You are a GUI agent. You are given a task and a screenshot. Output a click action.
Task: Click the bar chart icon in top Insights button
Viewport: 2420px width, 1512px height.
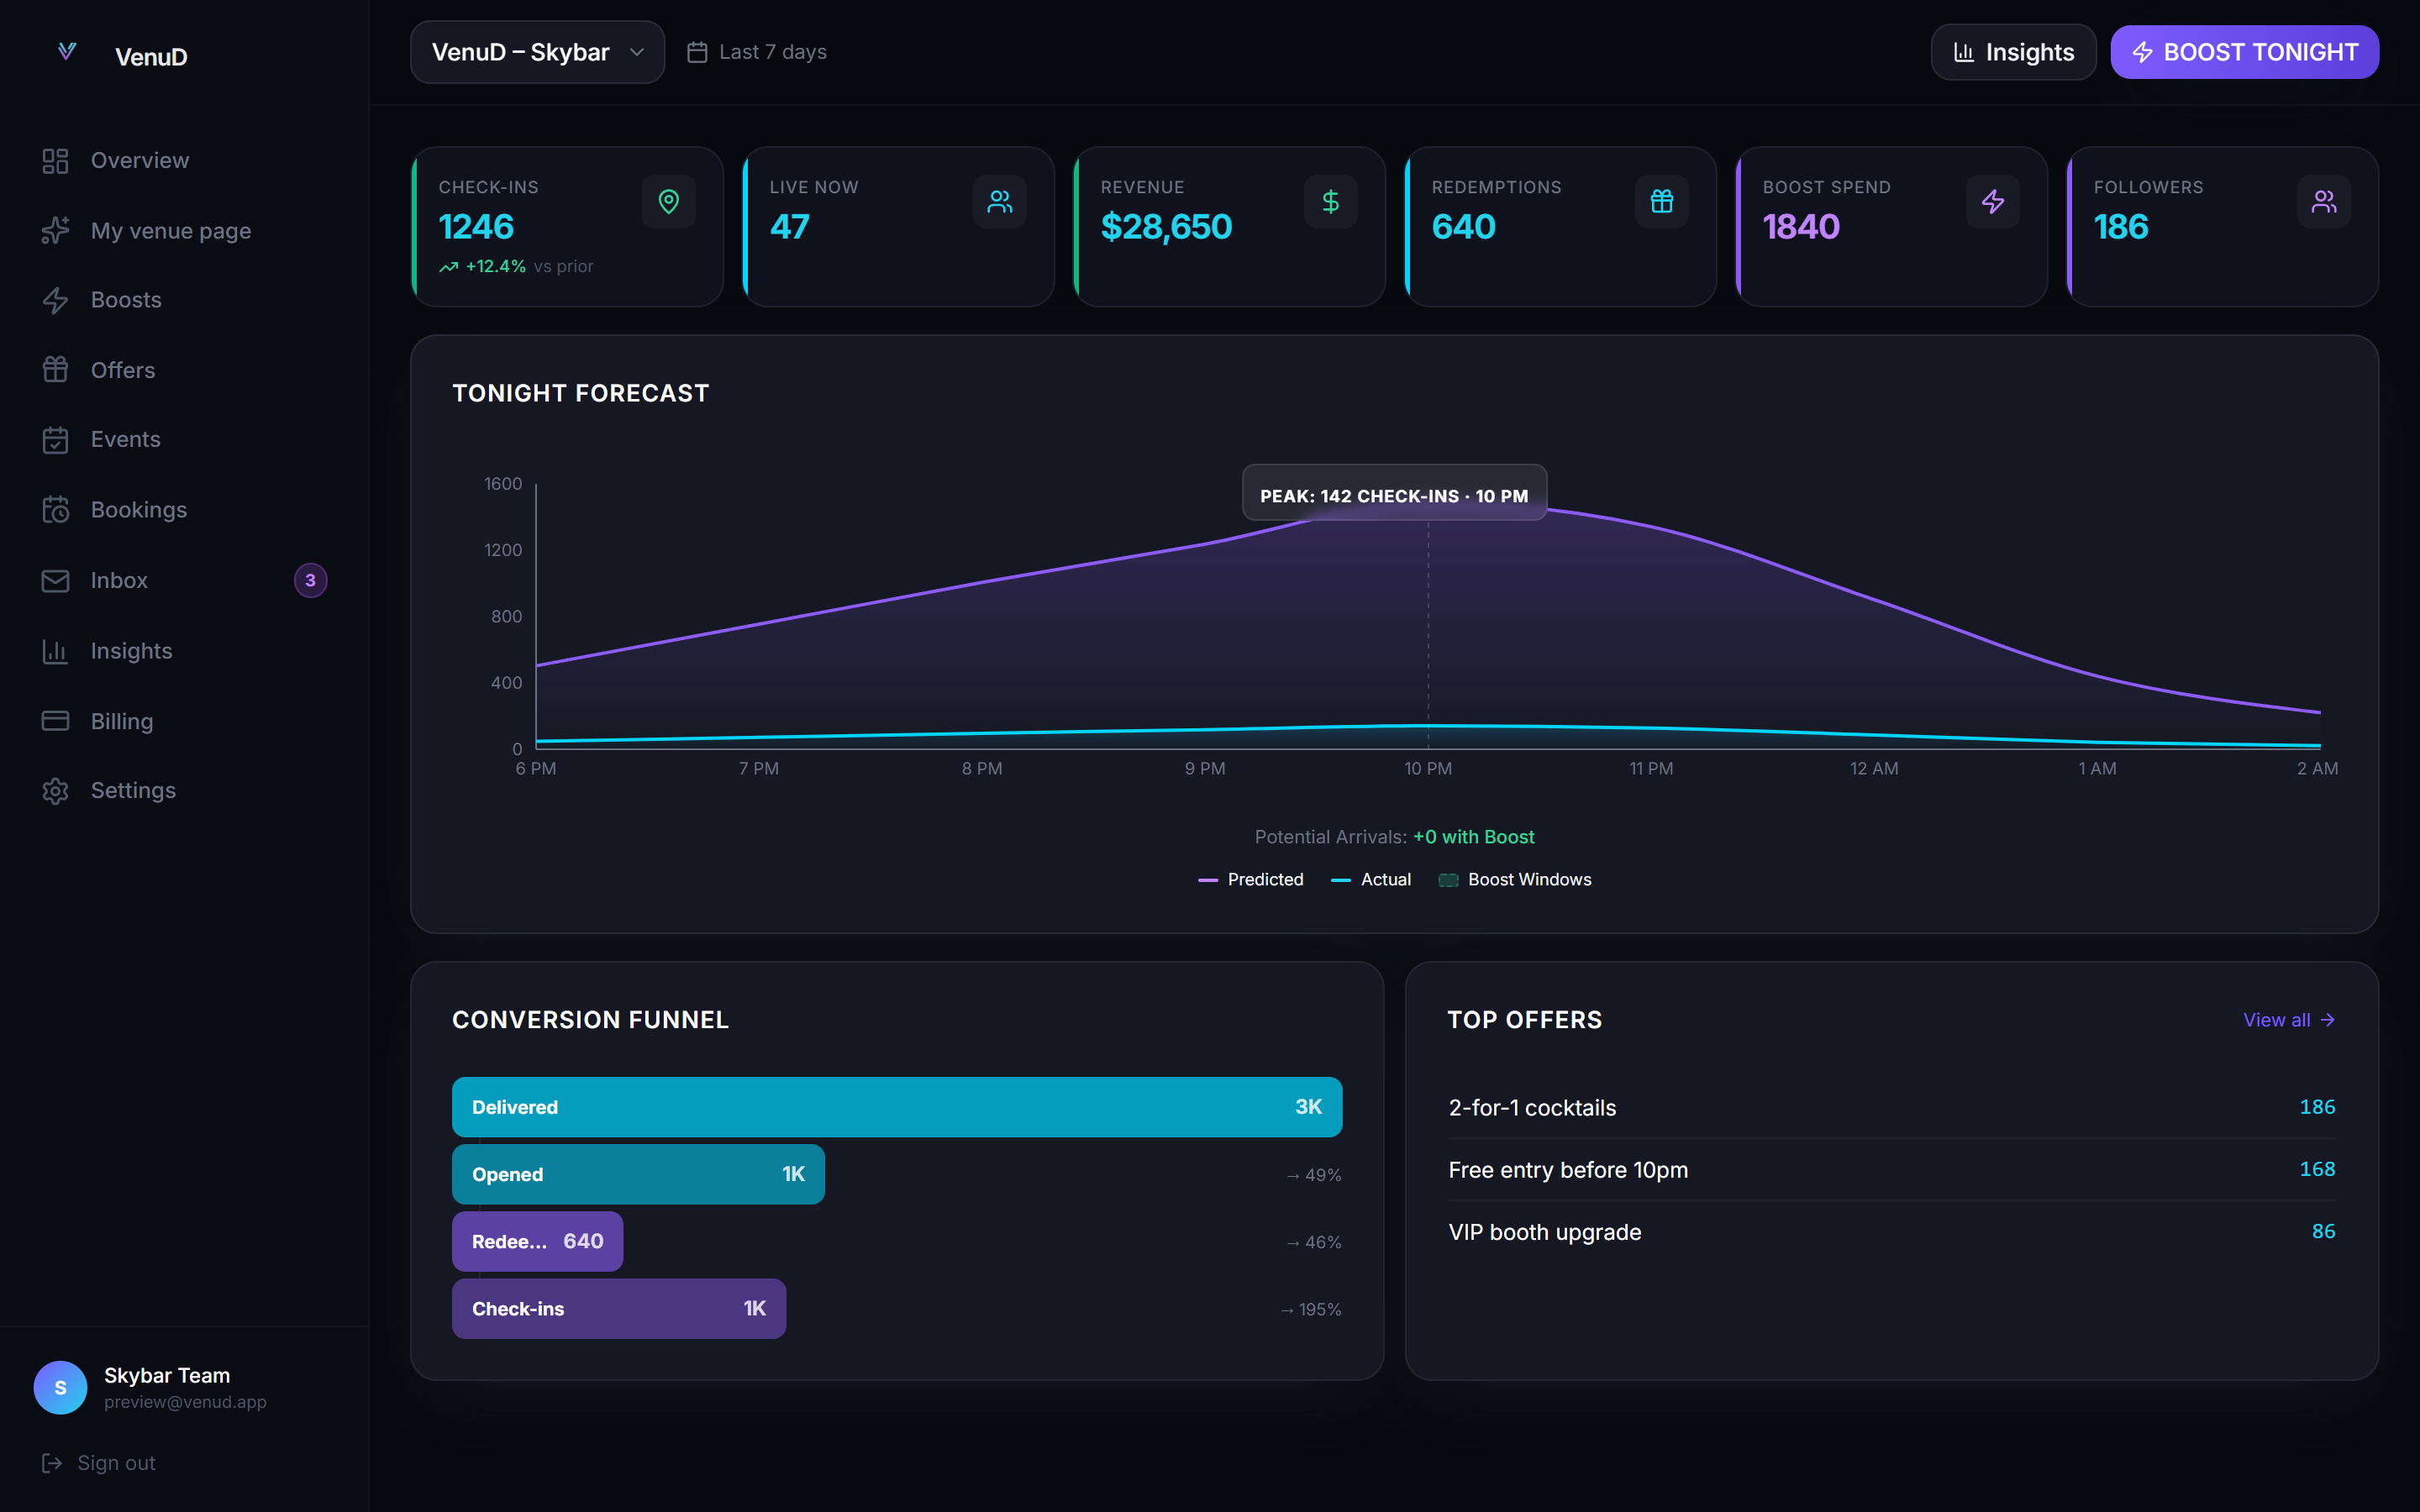coord(1964,52)
